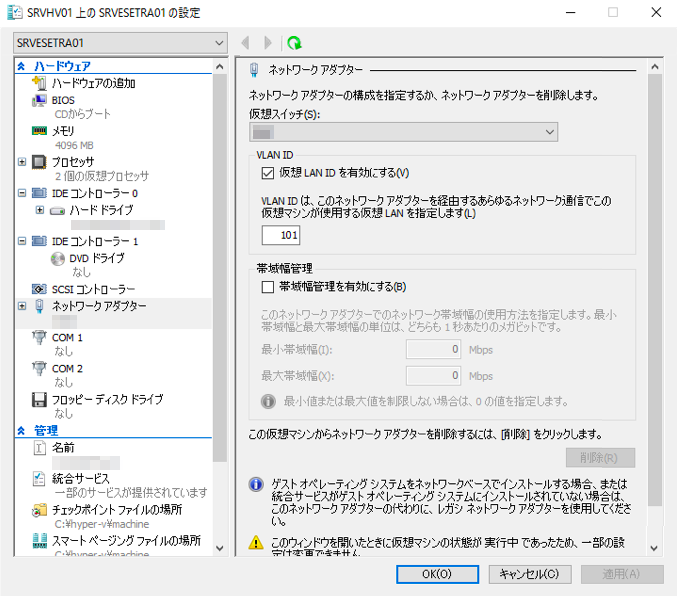Select the COM 1 port icon
Image resolution: width=677 pixels, height=596 pixels.
tap(39, 337)
